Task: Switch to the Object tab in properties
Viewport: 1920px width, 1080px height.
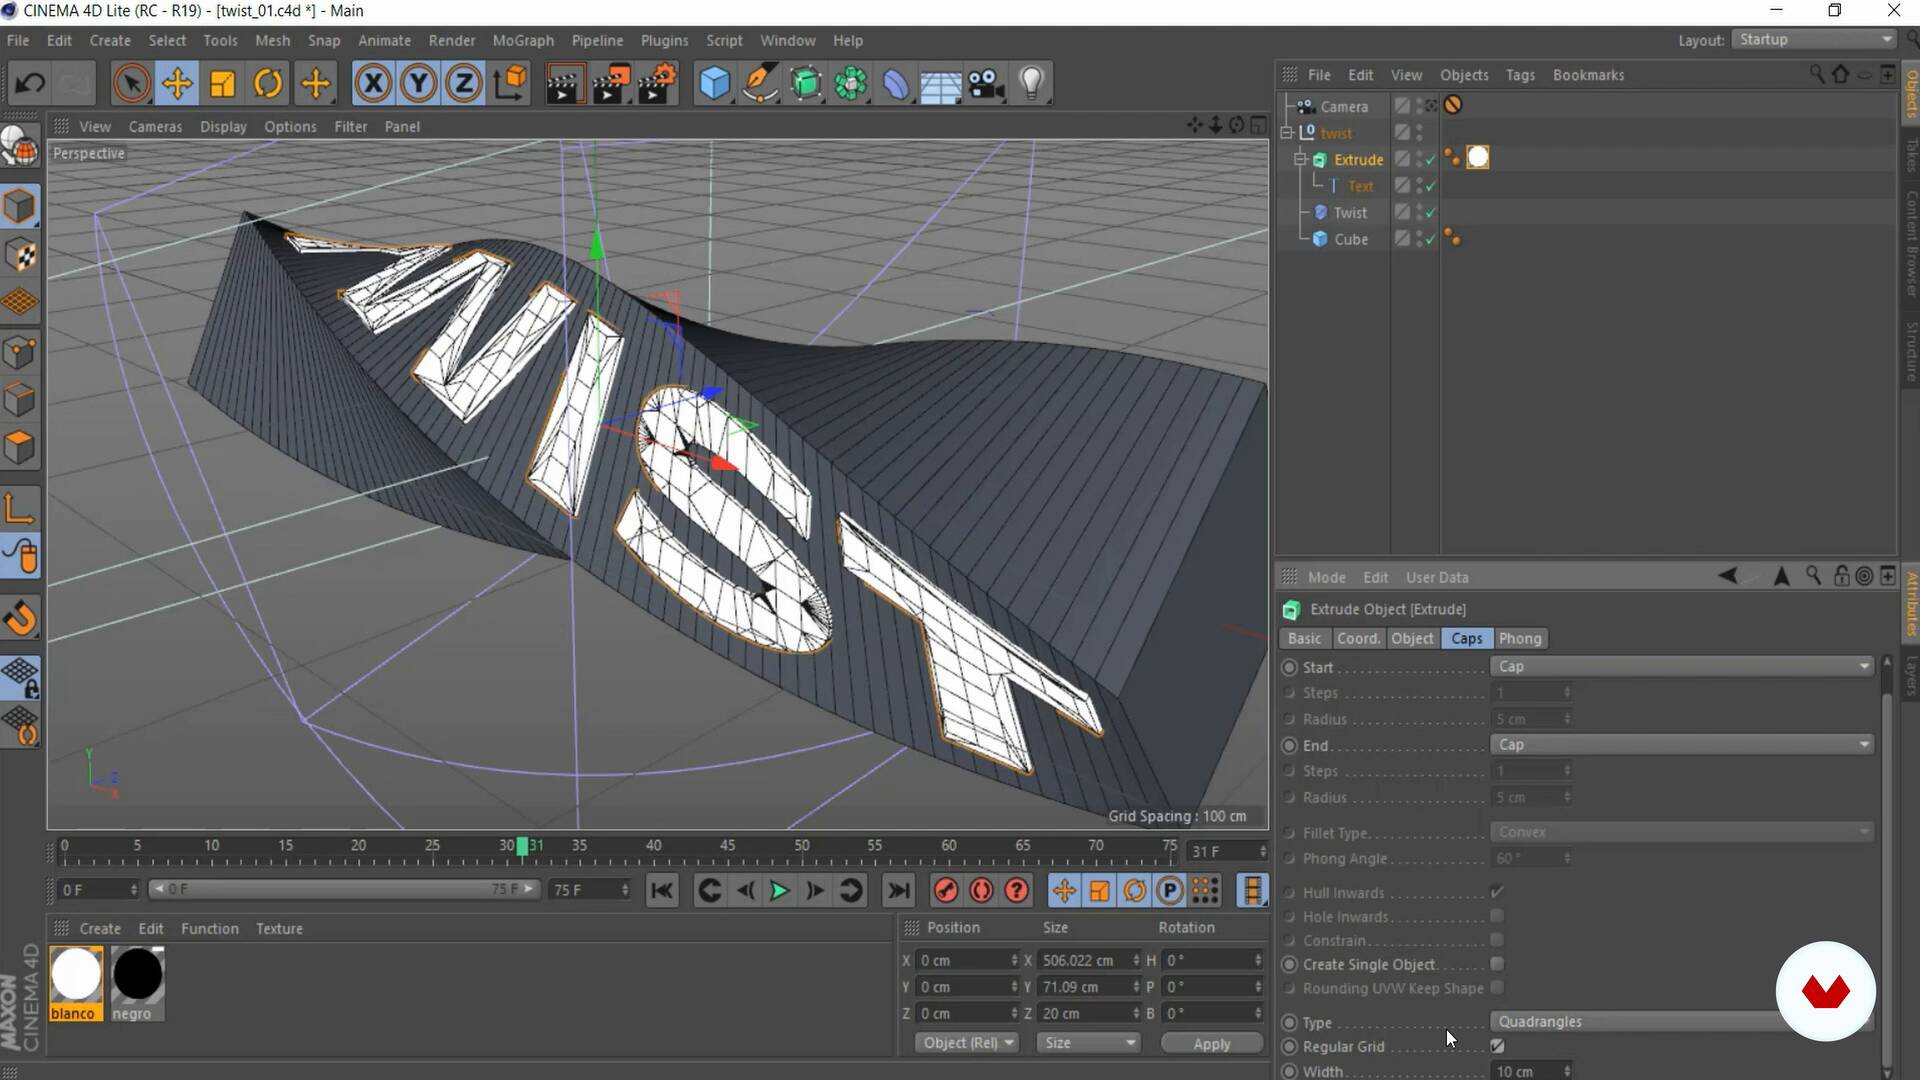Action: click(x=1412, y=638)
